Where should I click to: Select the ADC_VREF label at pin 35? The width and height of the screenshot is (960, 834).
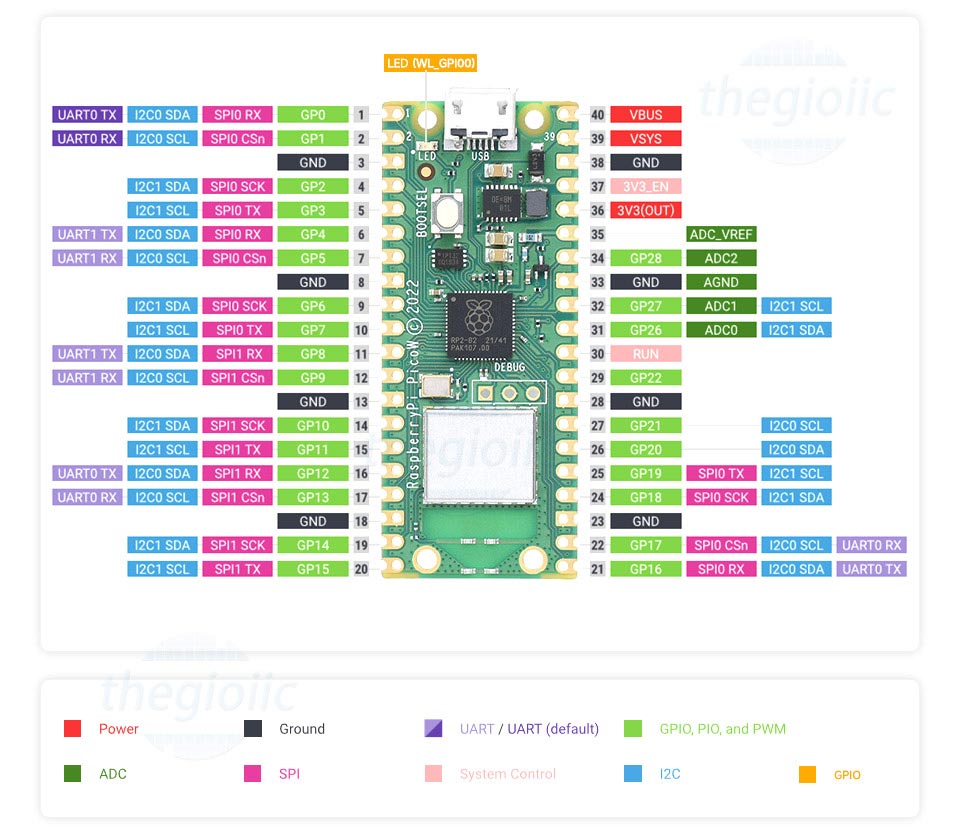(721, 234)
